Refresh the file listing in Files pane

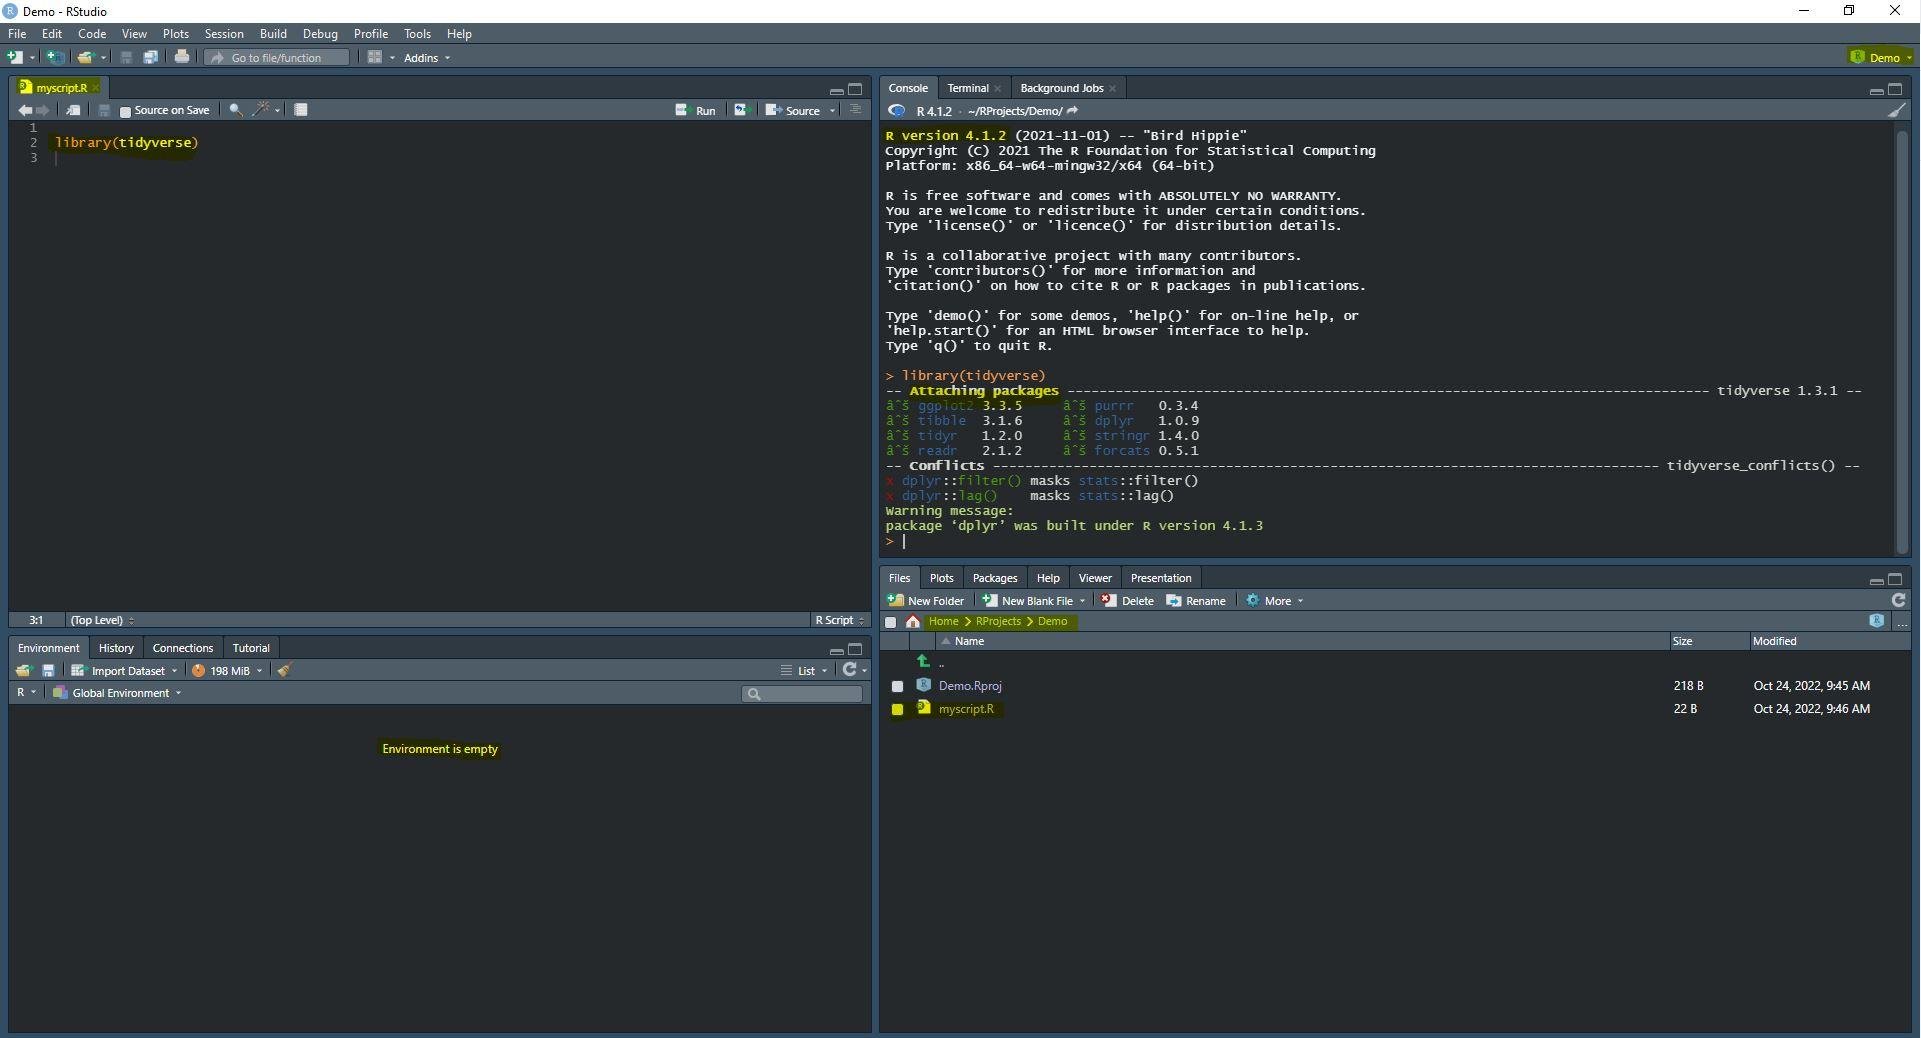(1898, 600)
